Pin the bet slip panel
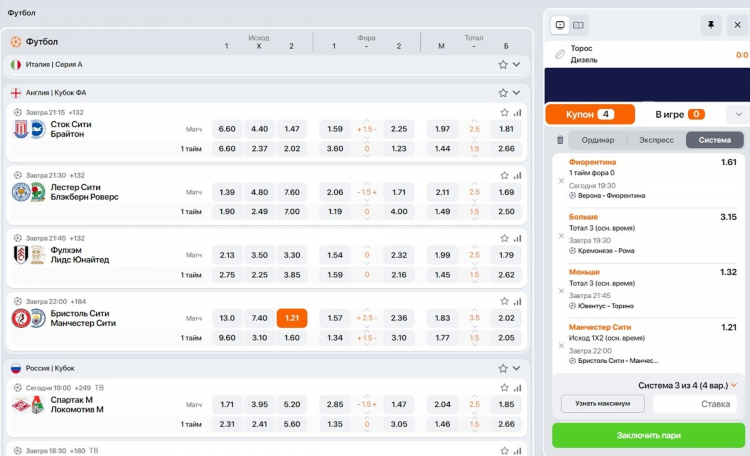The image size is (750, 456). click(x=711, y=25)
